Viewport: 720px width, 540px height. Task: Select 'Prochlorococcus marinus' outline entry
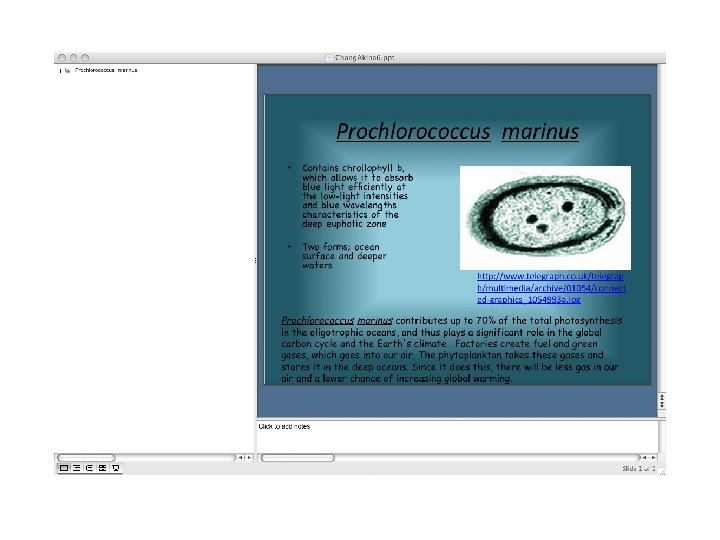pyautogui.click(x=106, y=70)
